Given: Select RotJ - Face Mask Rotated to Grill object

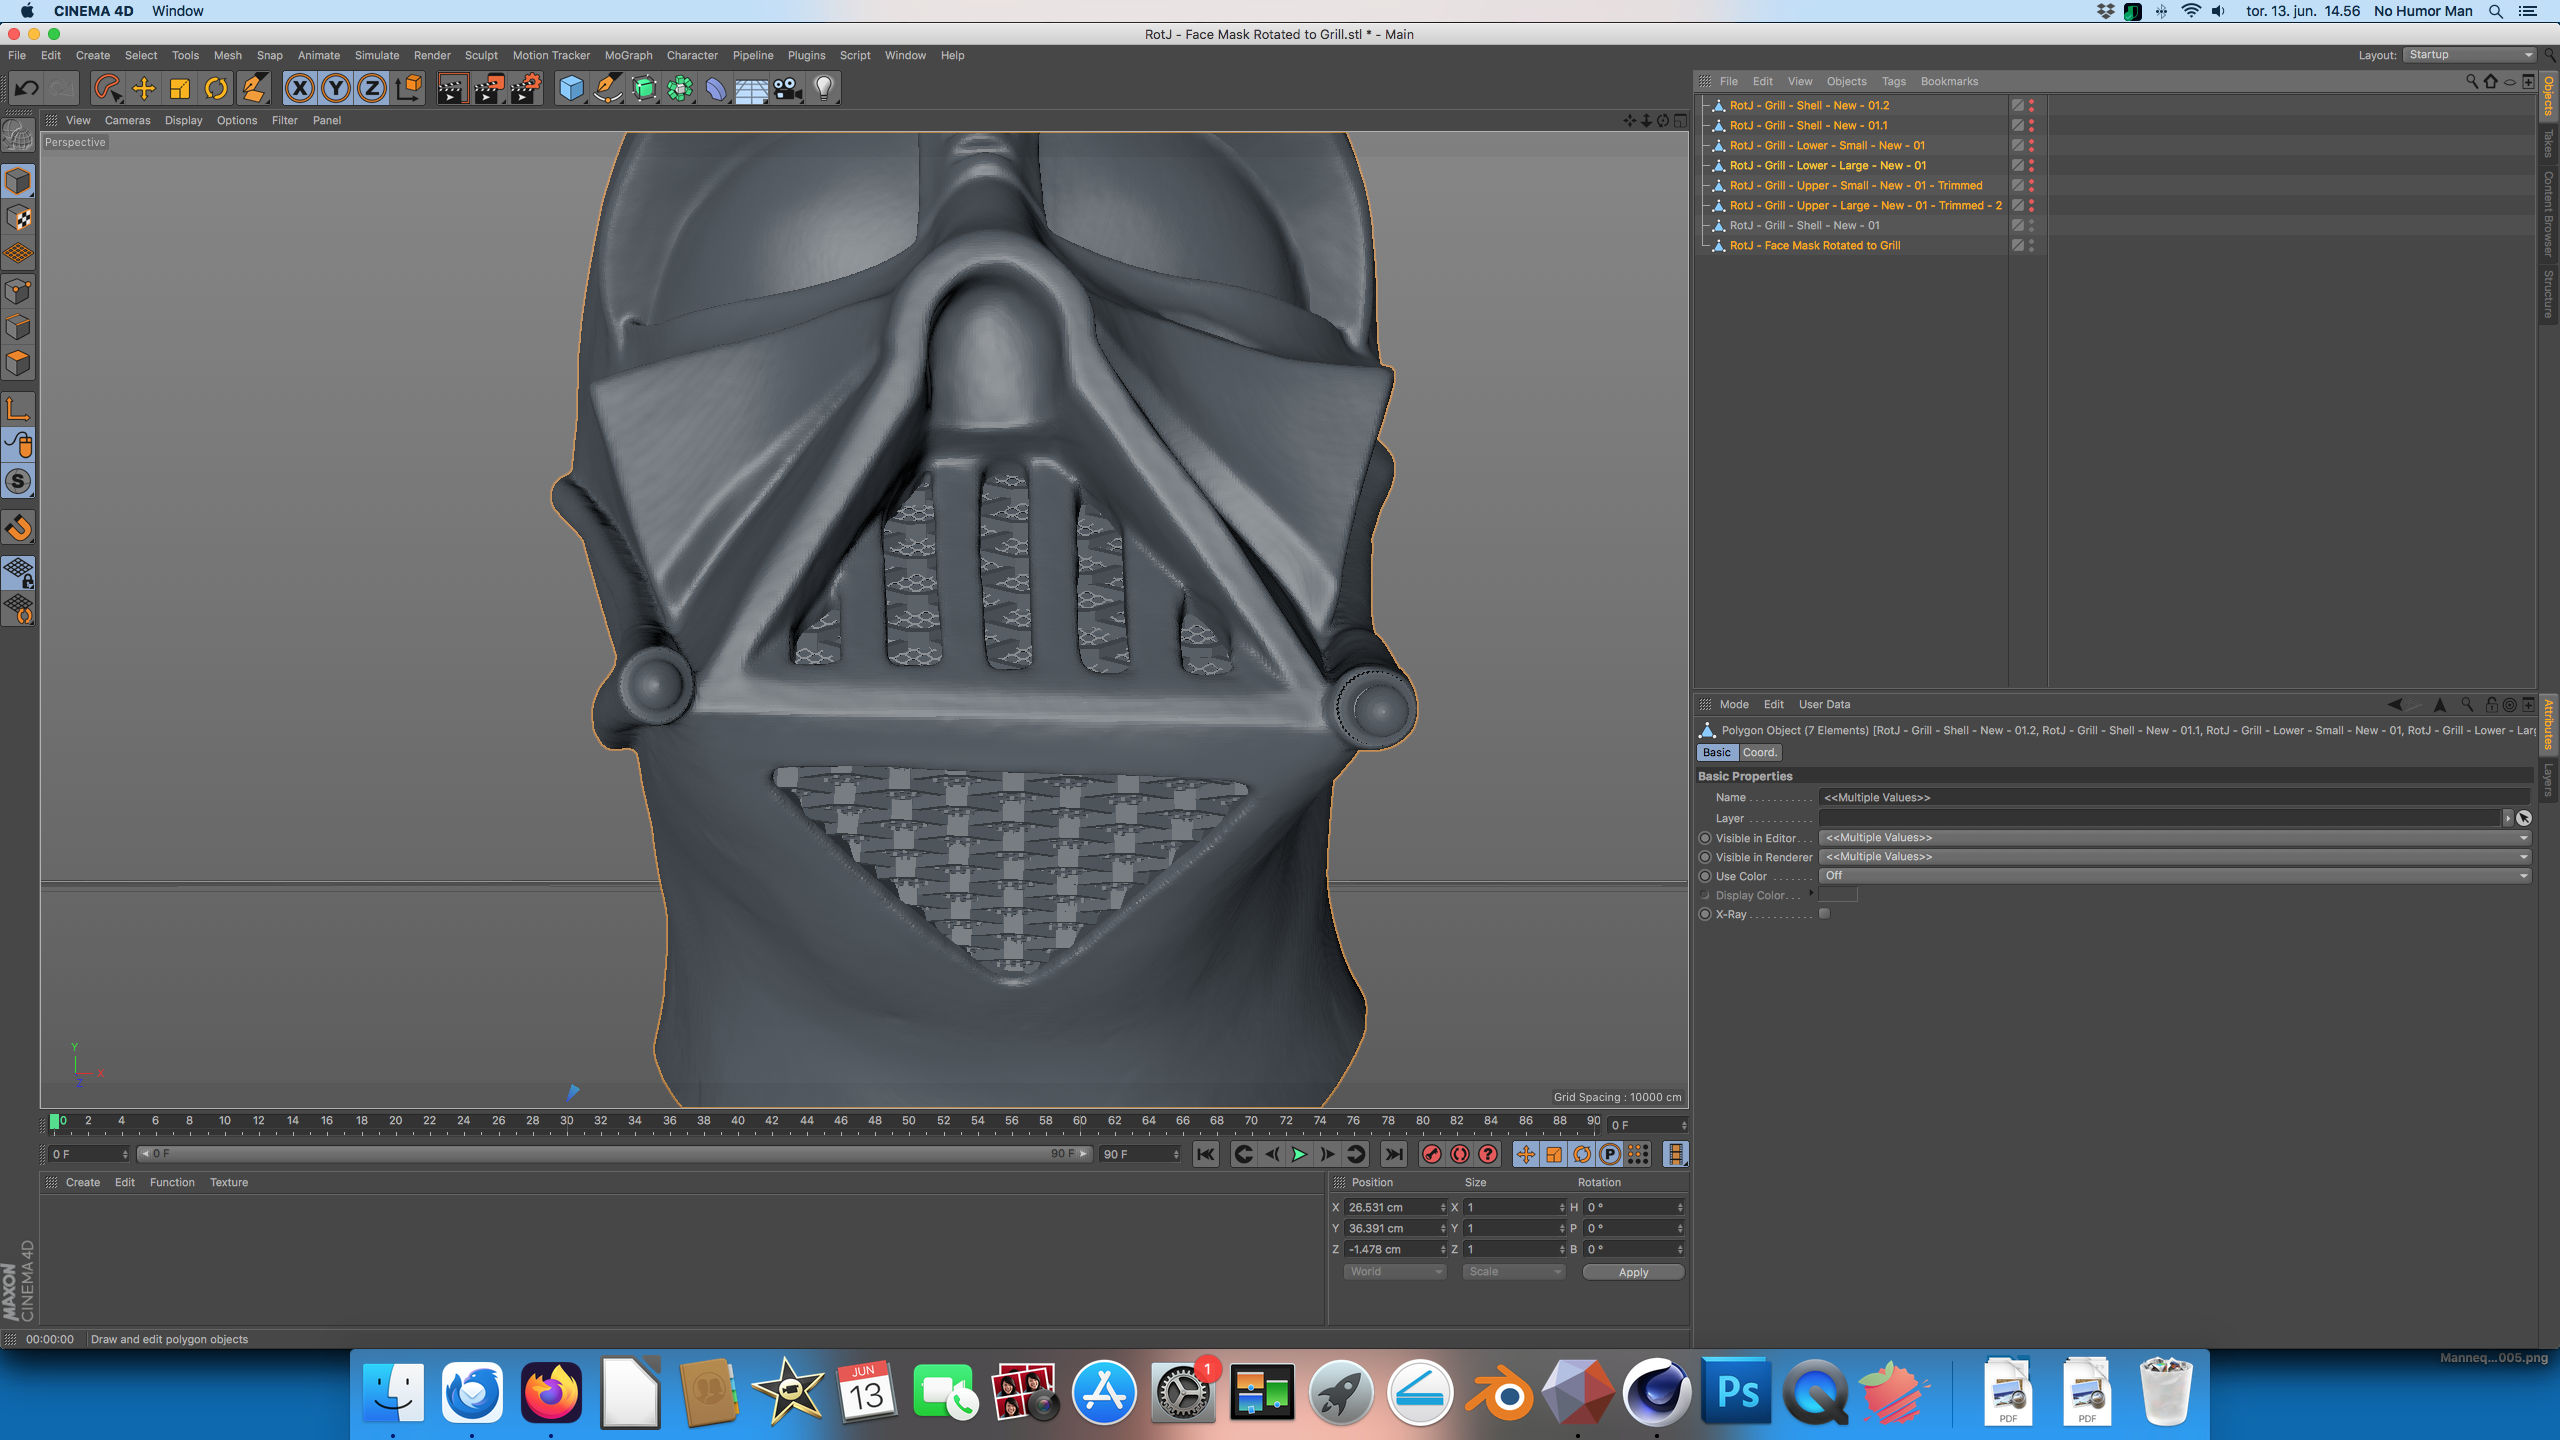Looking at the screenshot, I should tap(1815, 245).
